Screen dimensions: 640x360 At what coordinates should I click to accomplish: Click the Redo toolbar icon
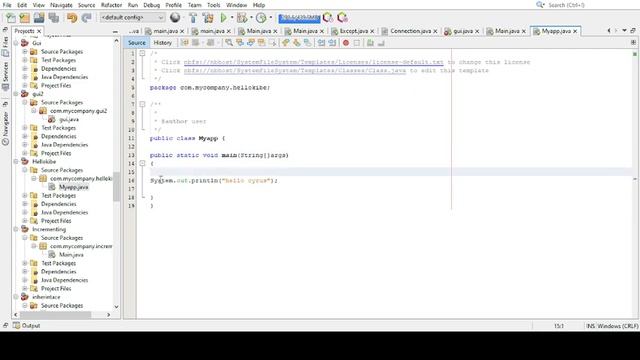(x=86, y=18)
